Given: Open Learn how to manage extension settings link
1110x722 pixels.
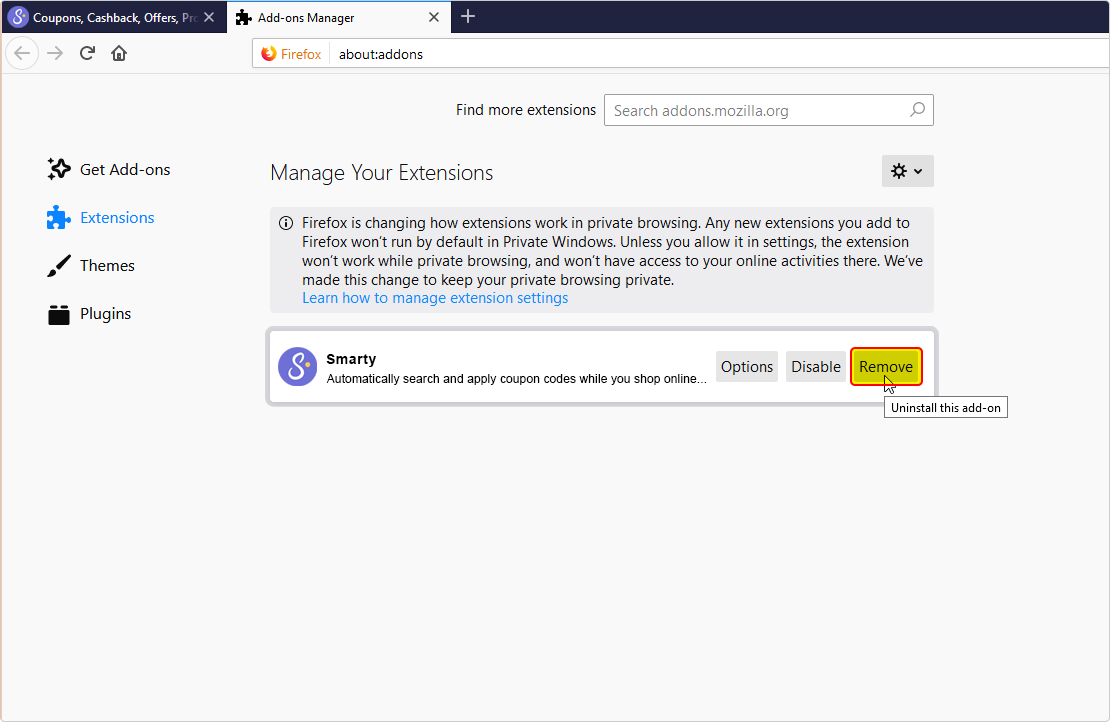Looking at the screenshot, I should pyautogui.click(x=435, y=298).
